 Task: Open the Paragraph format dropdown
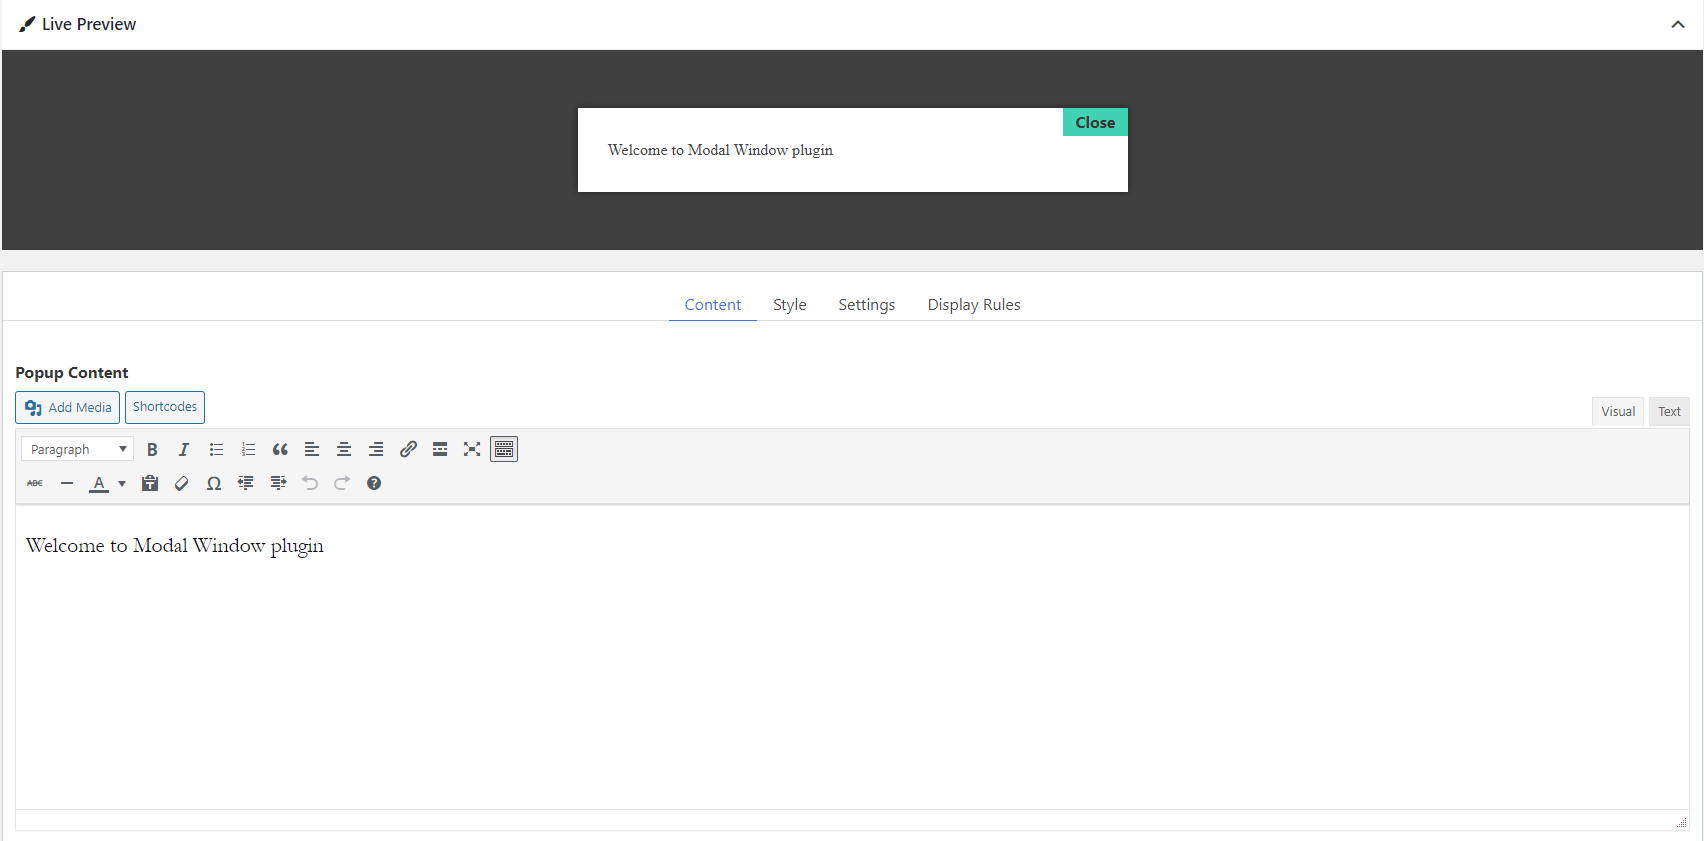tap(77, 450)
